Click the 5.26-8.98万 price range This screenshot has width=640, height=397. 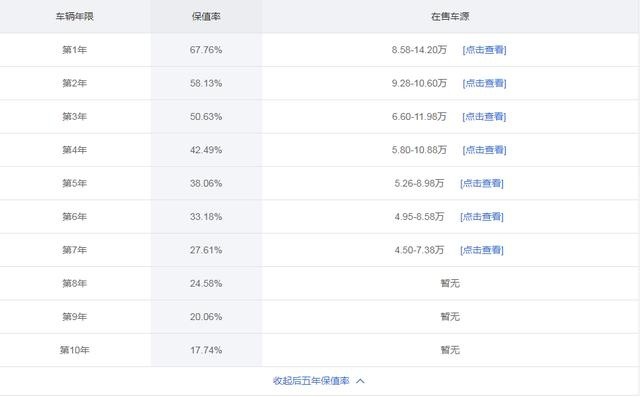pos(419,184)
